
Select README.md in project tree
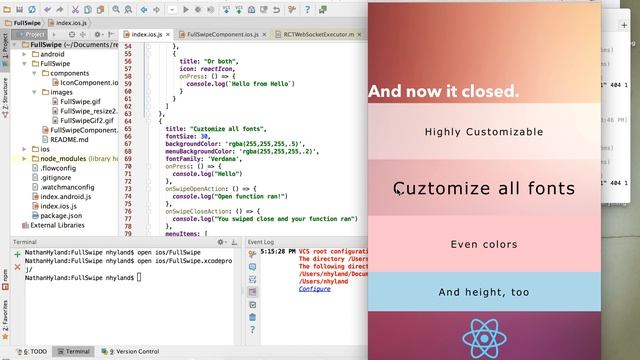point(65,140)
